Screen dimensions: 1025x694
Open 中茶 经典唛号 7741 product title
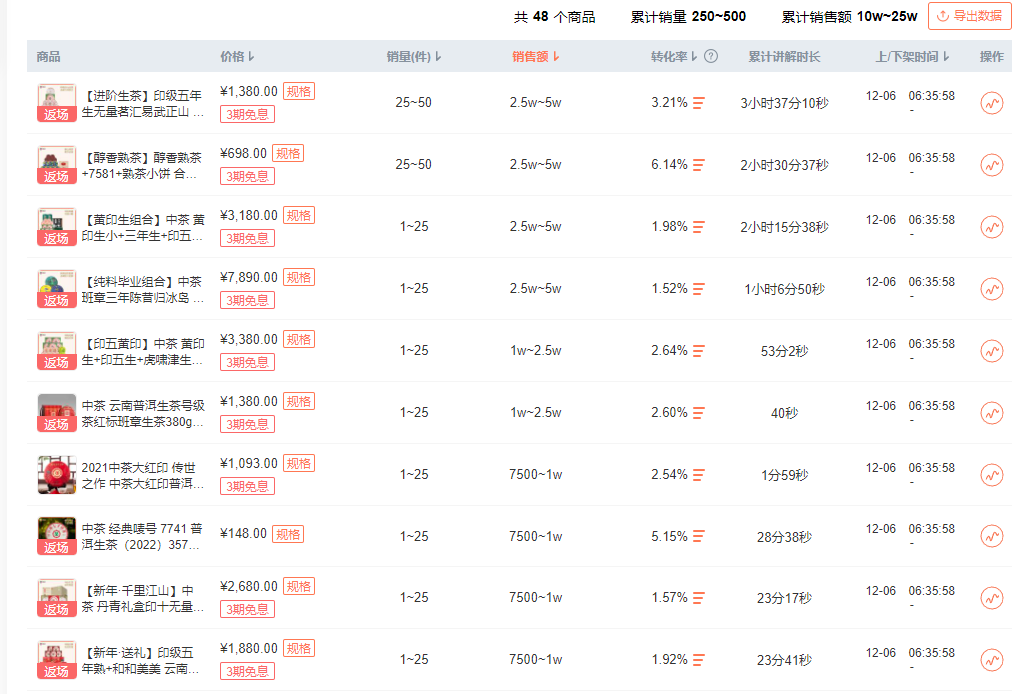click(143, 537)
